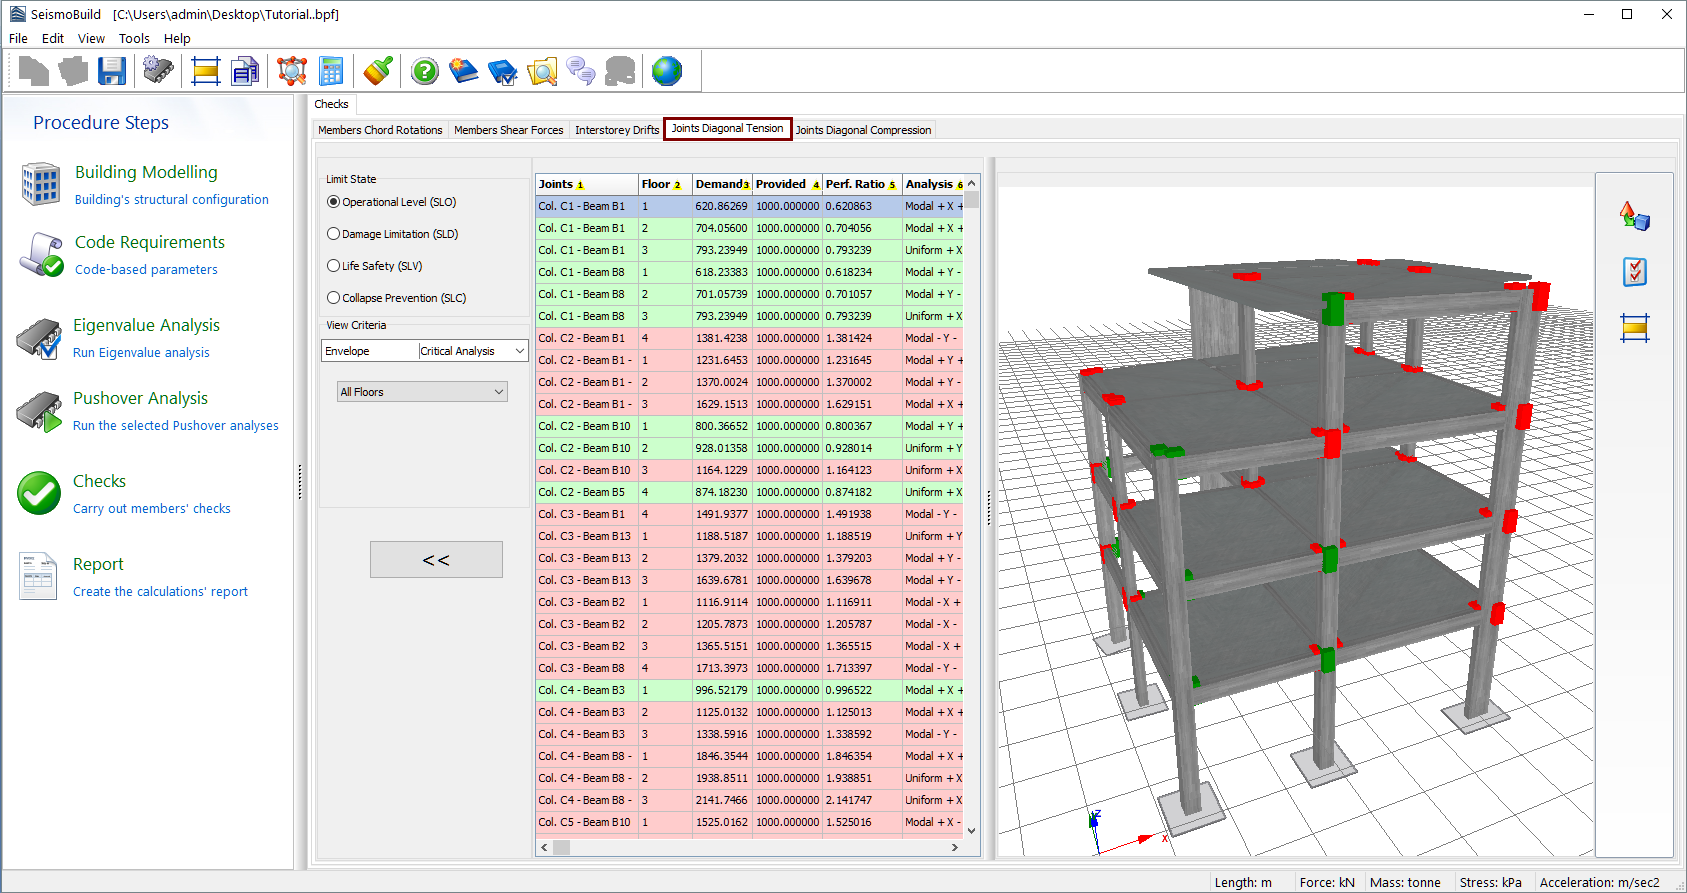Switch to the Interstorey Drifts tab
Image resolution: width=1687 pixels, height=893 pixels.
[617, 130]
